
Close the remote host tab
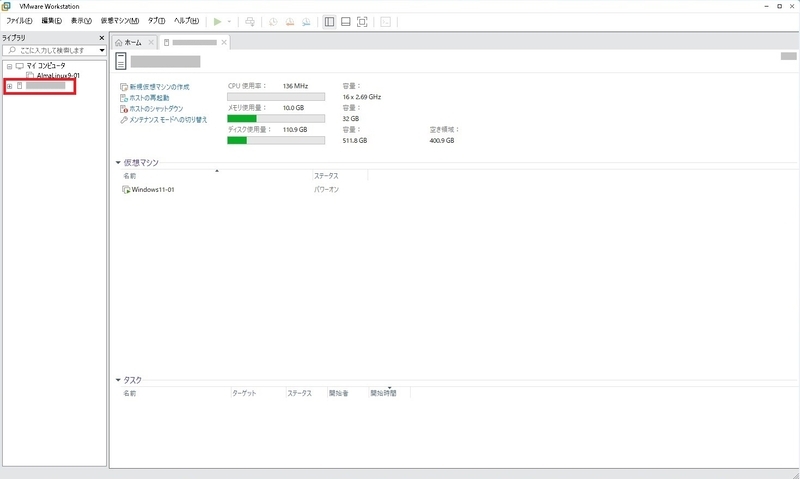[x=224, y=42]
